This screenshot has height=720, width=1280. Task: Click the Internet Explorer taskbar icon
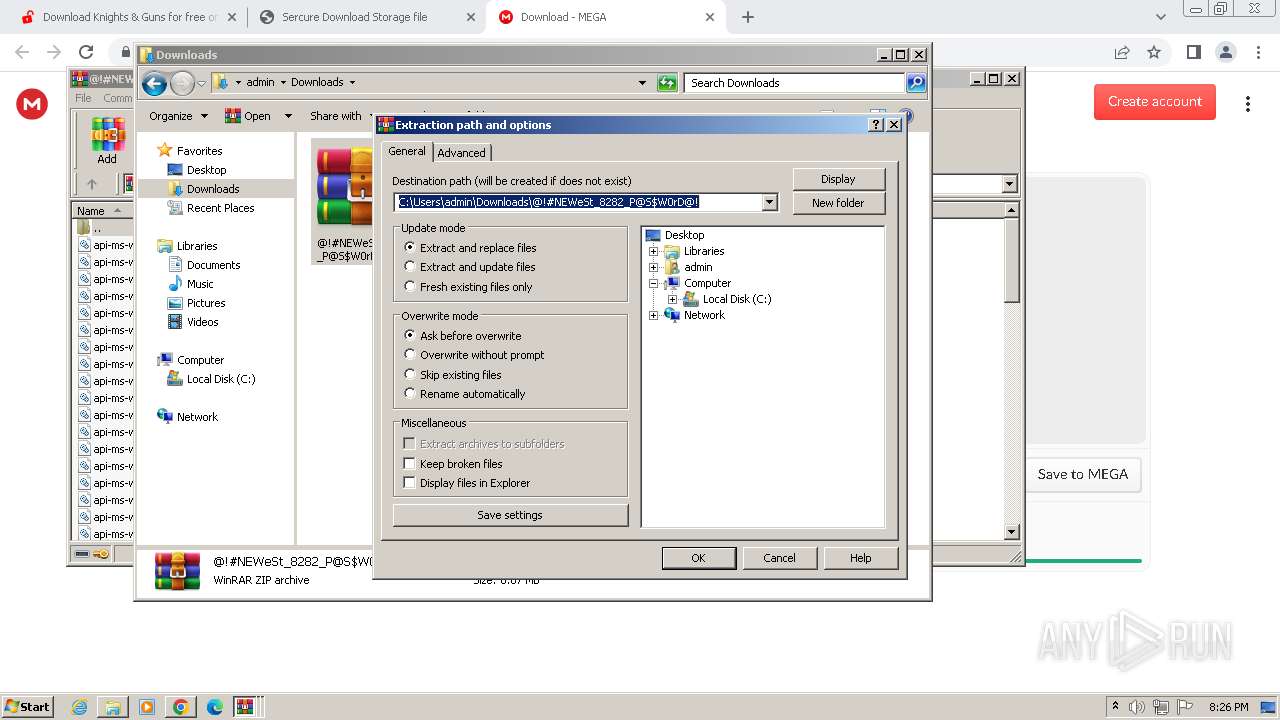click(x=80, y=707)
